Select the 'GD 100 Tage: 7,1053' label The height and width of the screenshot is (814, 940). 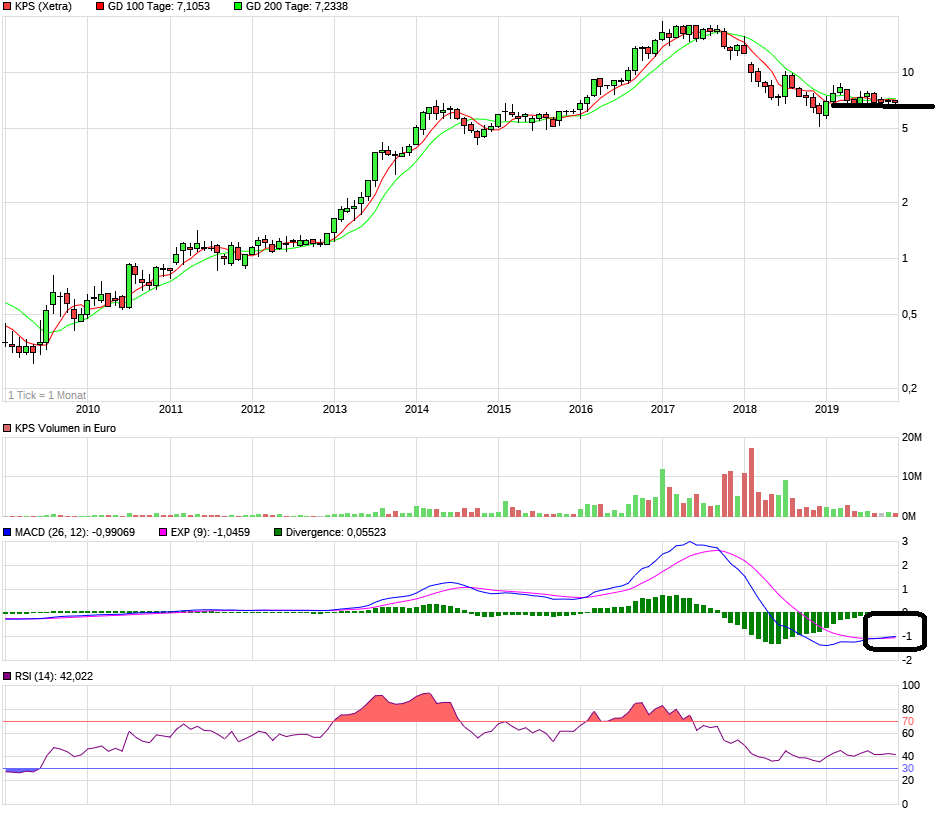tap(159, 7)
